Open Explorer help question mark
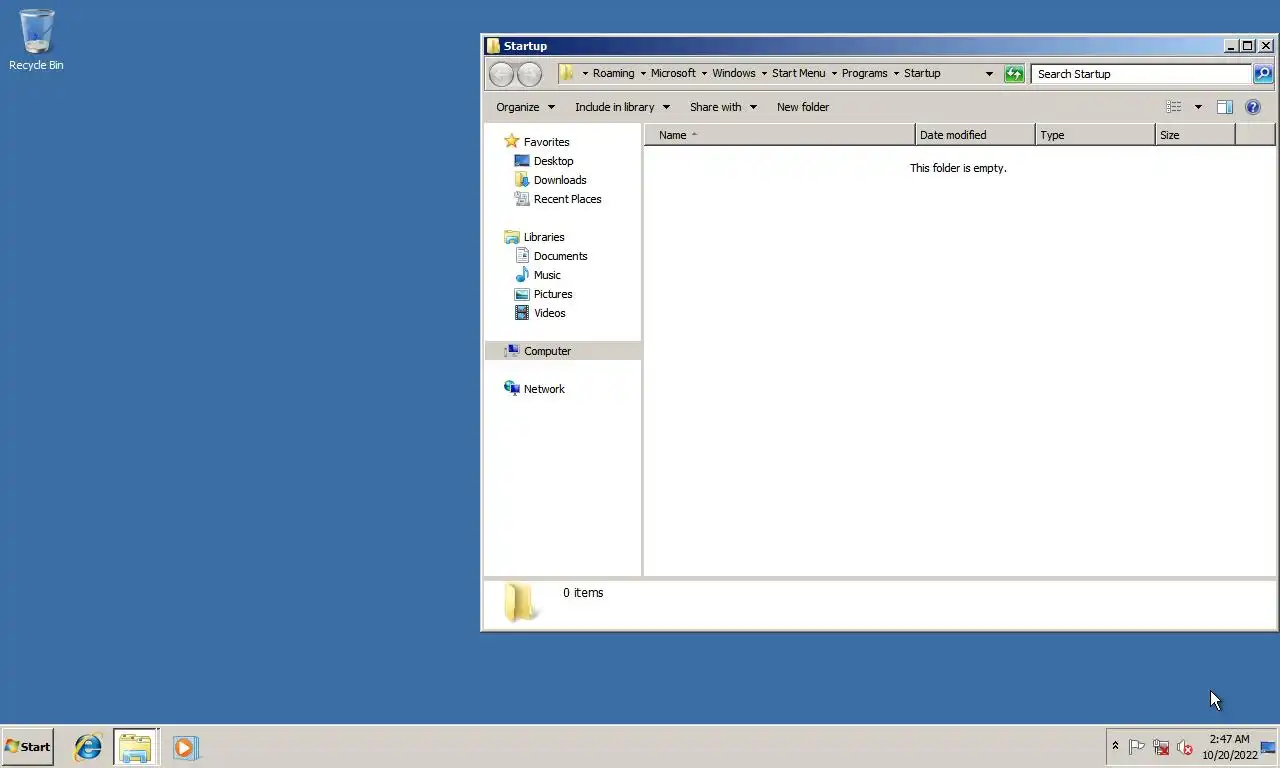Viewport: 1280px width, 768px height. click(1253, 107)
